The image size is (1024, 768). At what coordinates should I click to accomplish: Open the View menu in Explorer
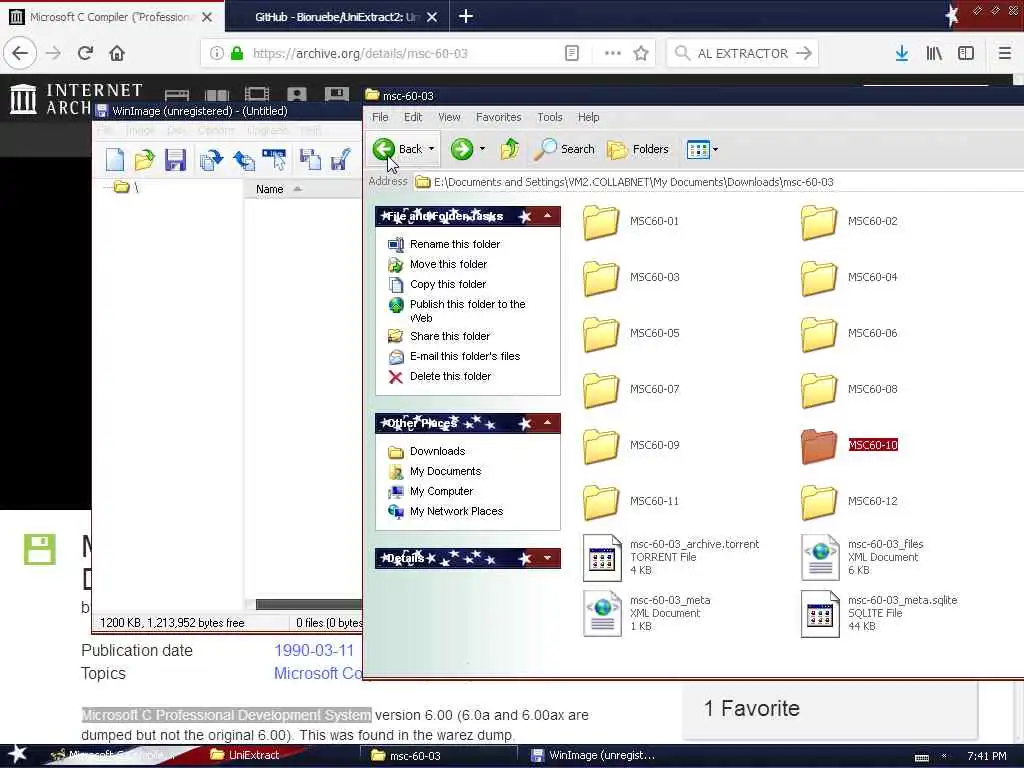(x=449, y=118)
